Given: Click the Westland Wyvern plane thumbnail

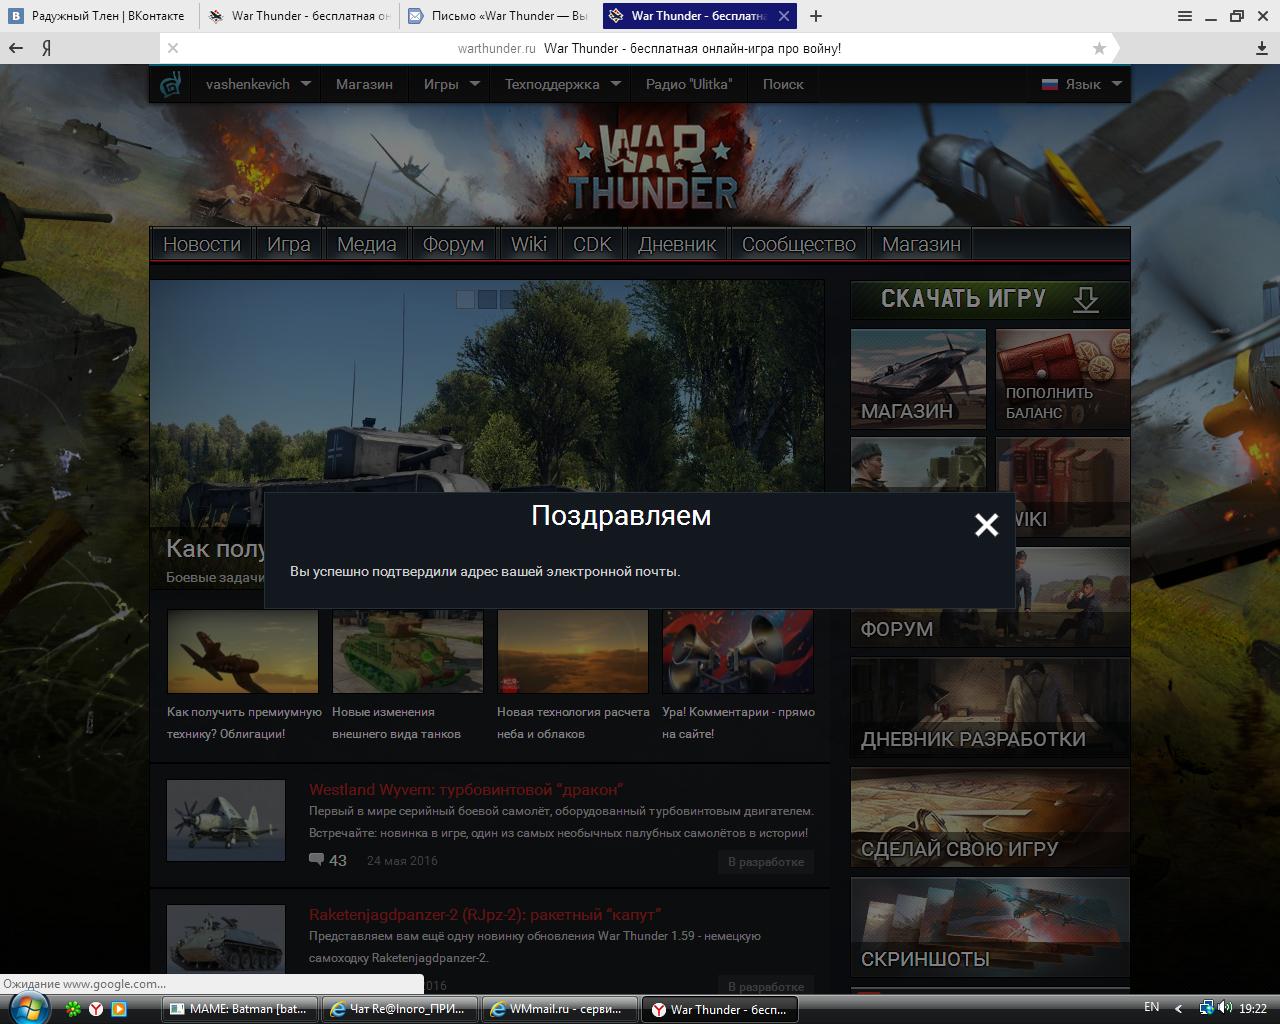Looking at the screenshot, I should click(226, 820).
